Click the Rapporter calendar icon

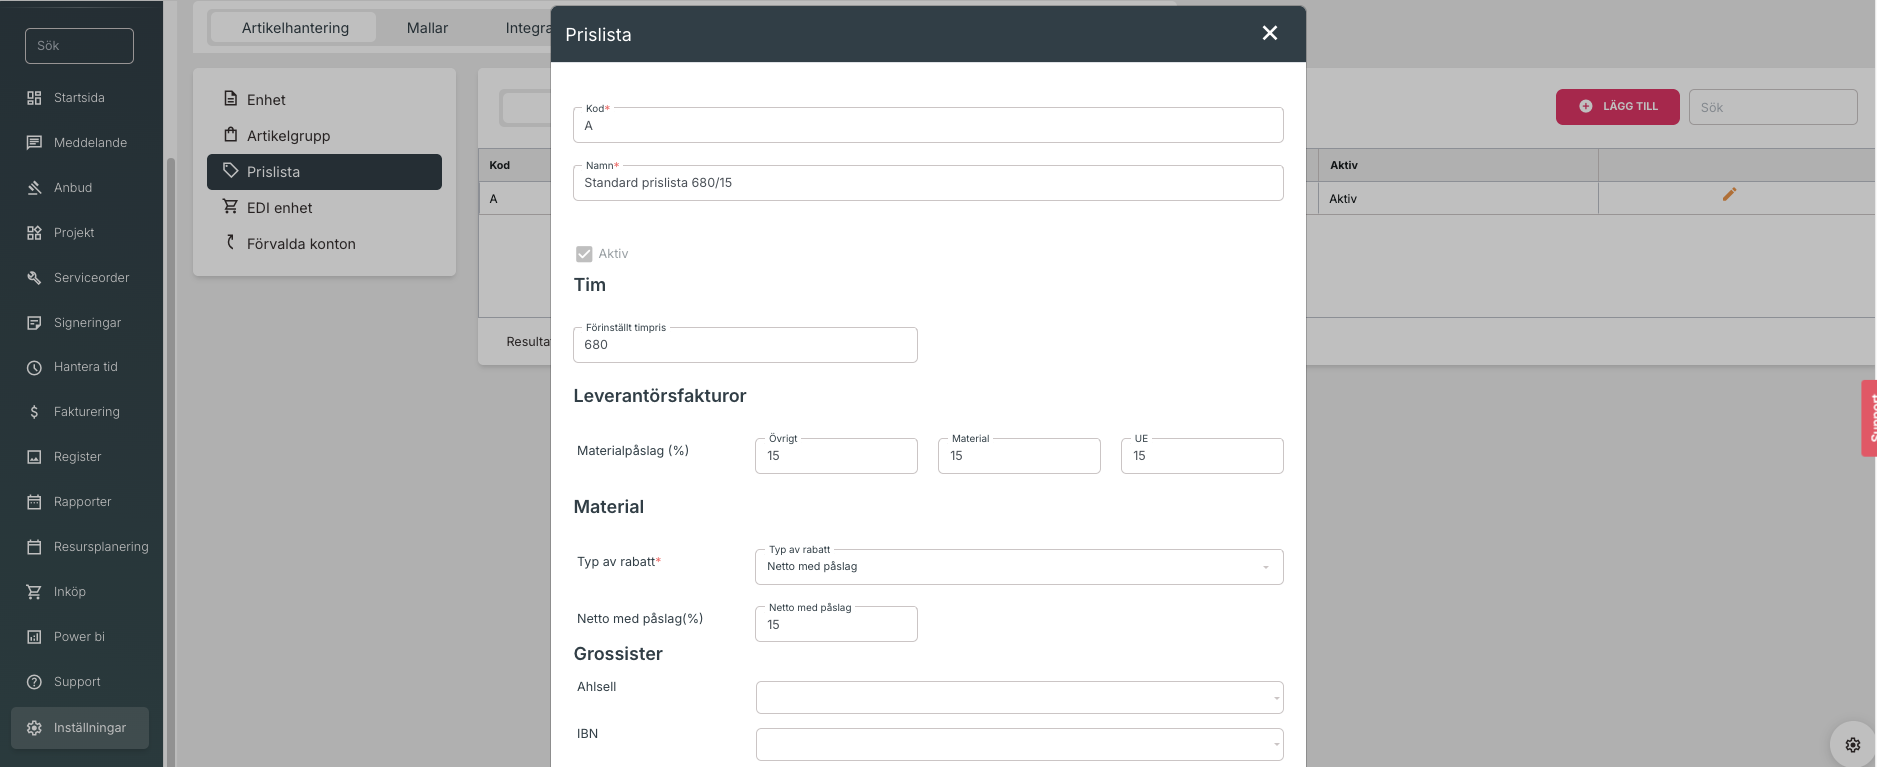click(34, 502)
